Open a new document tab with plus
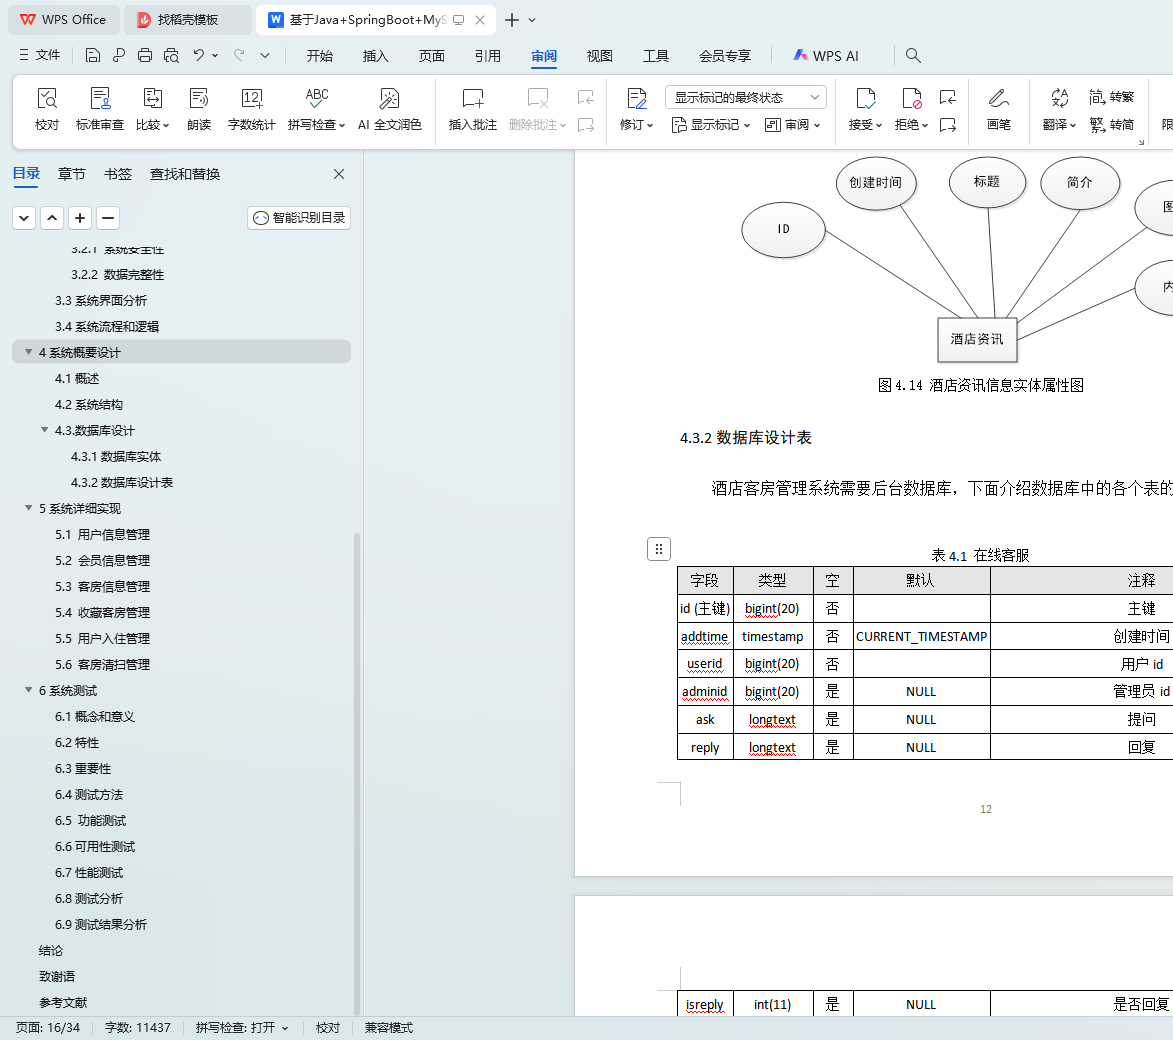Screen dimensions: 1173x1040 (512, 20)
